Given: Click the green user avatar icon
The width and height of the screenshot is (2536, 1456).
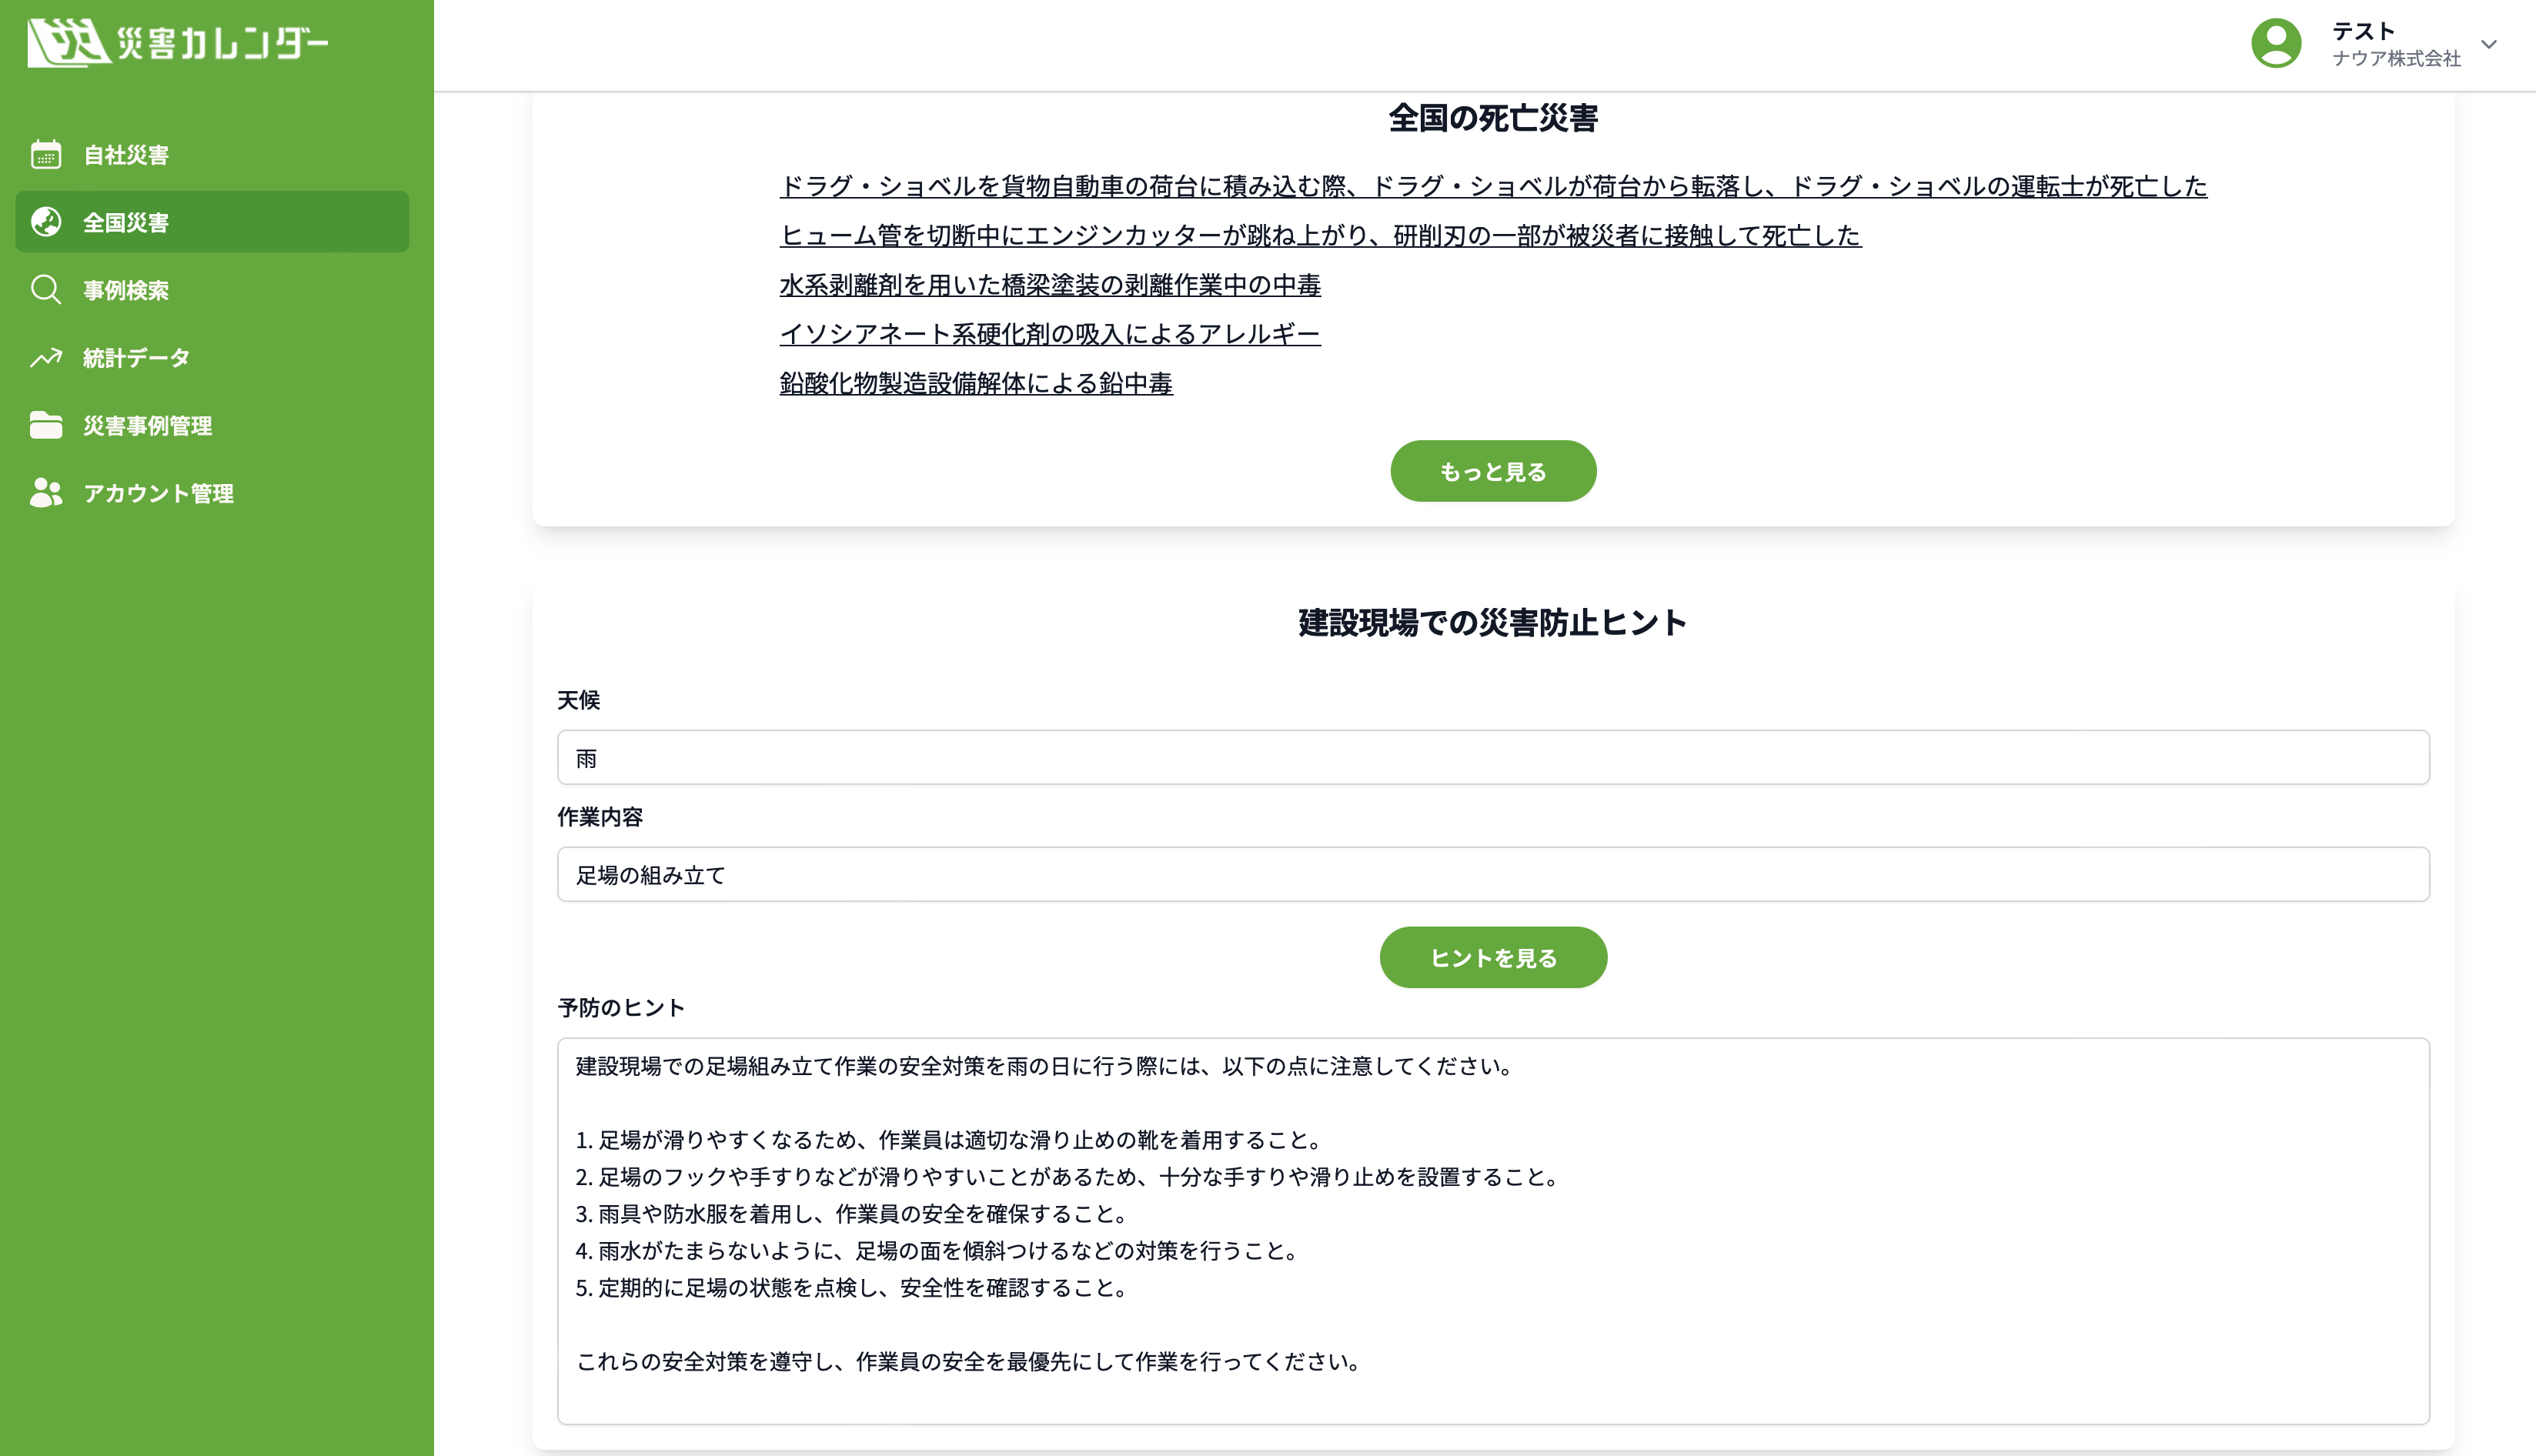Looking at the screenshot, I should coord(2276,43).
